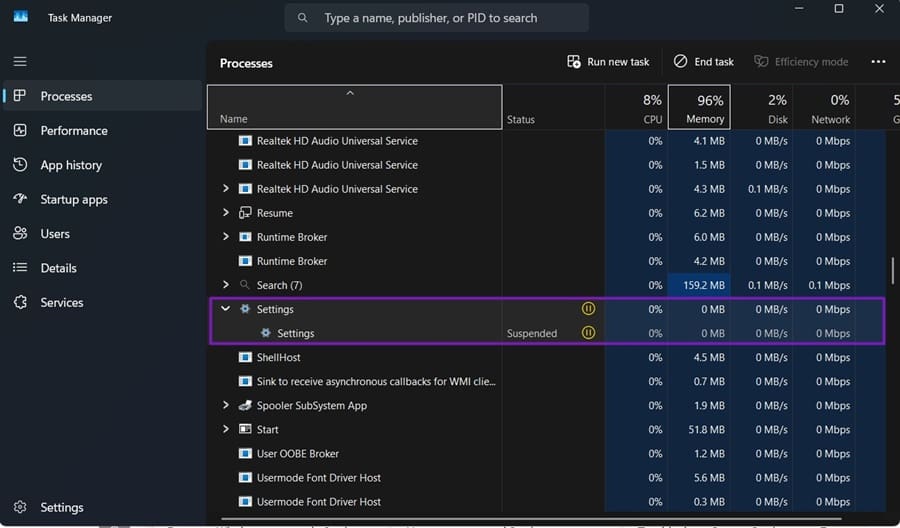Click the 0.1 Mbps network cell for Search
The width and height of the screenshot is (900, 528).
[x=824, y=285]
